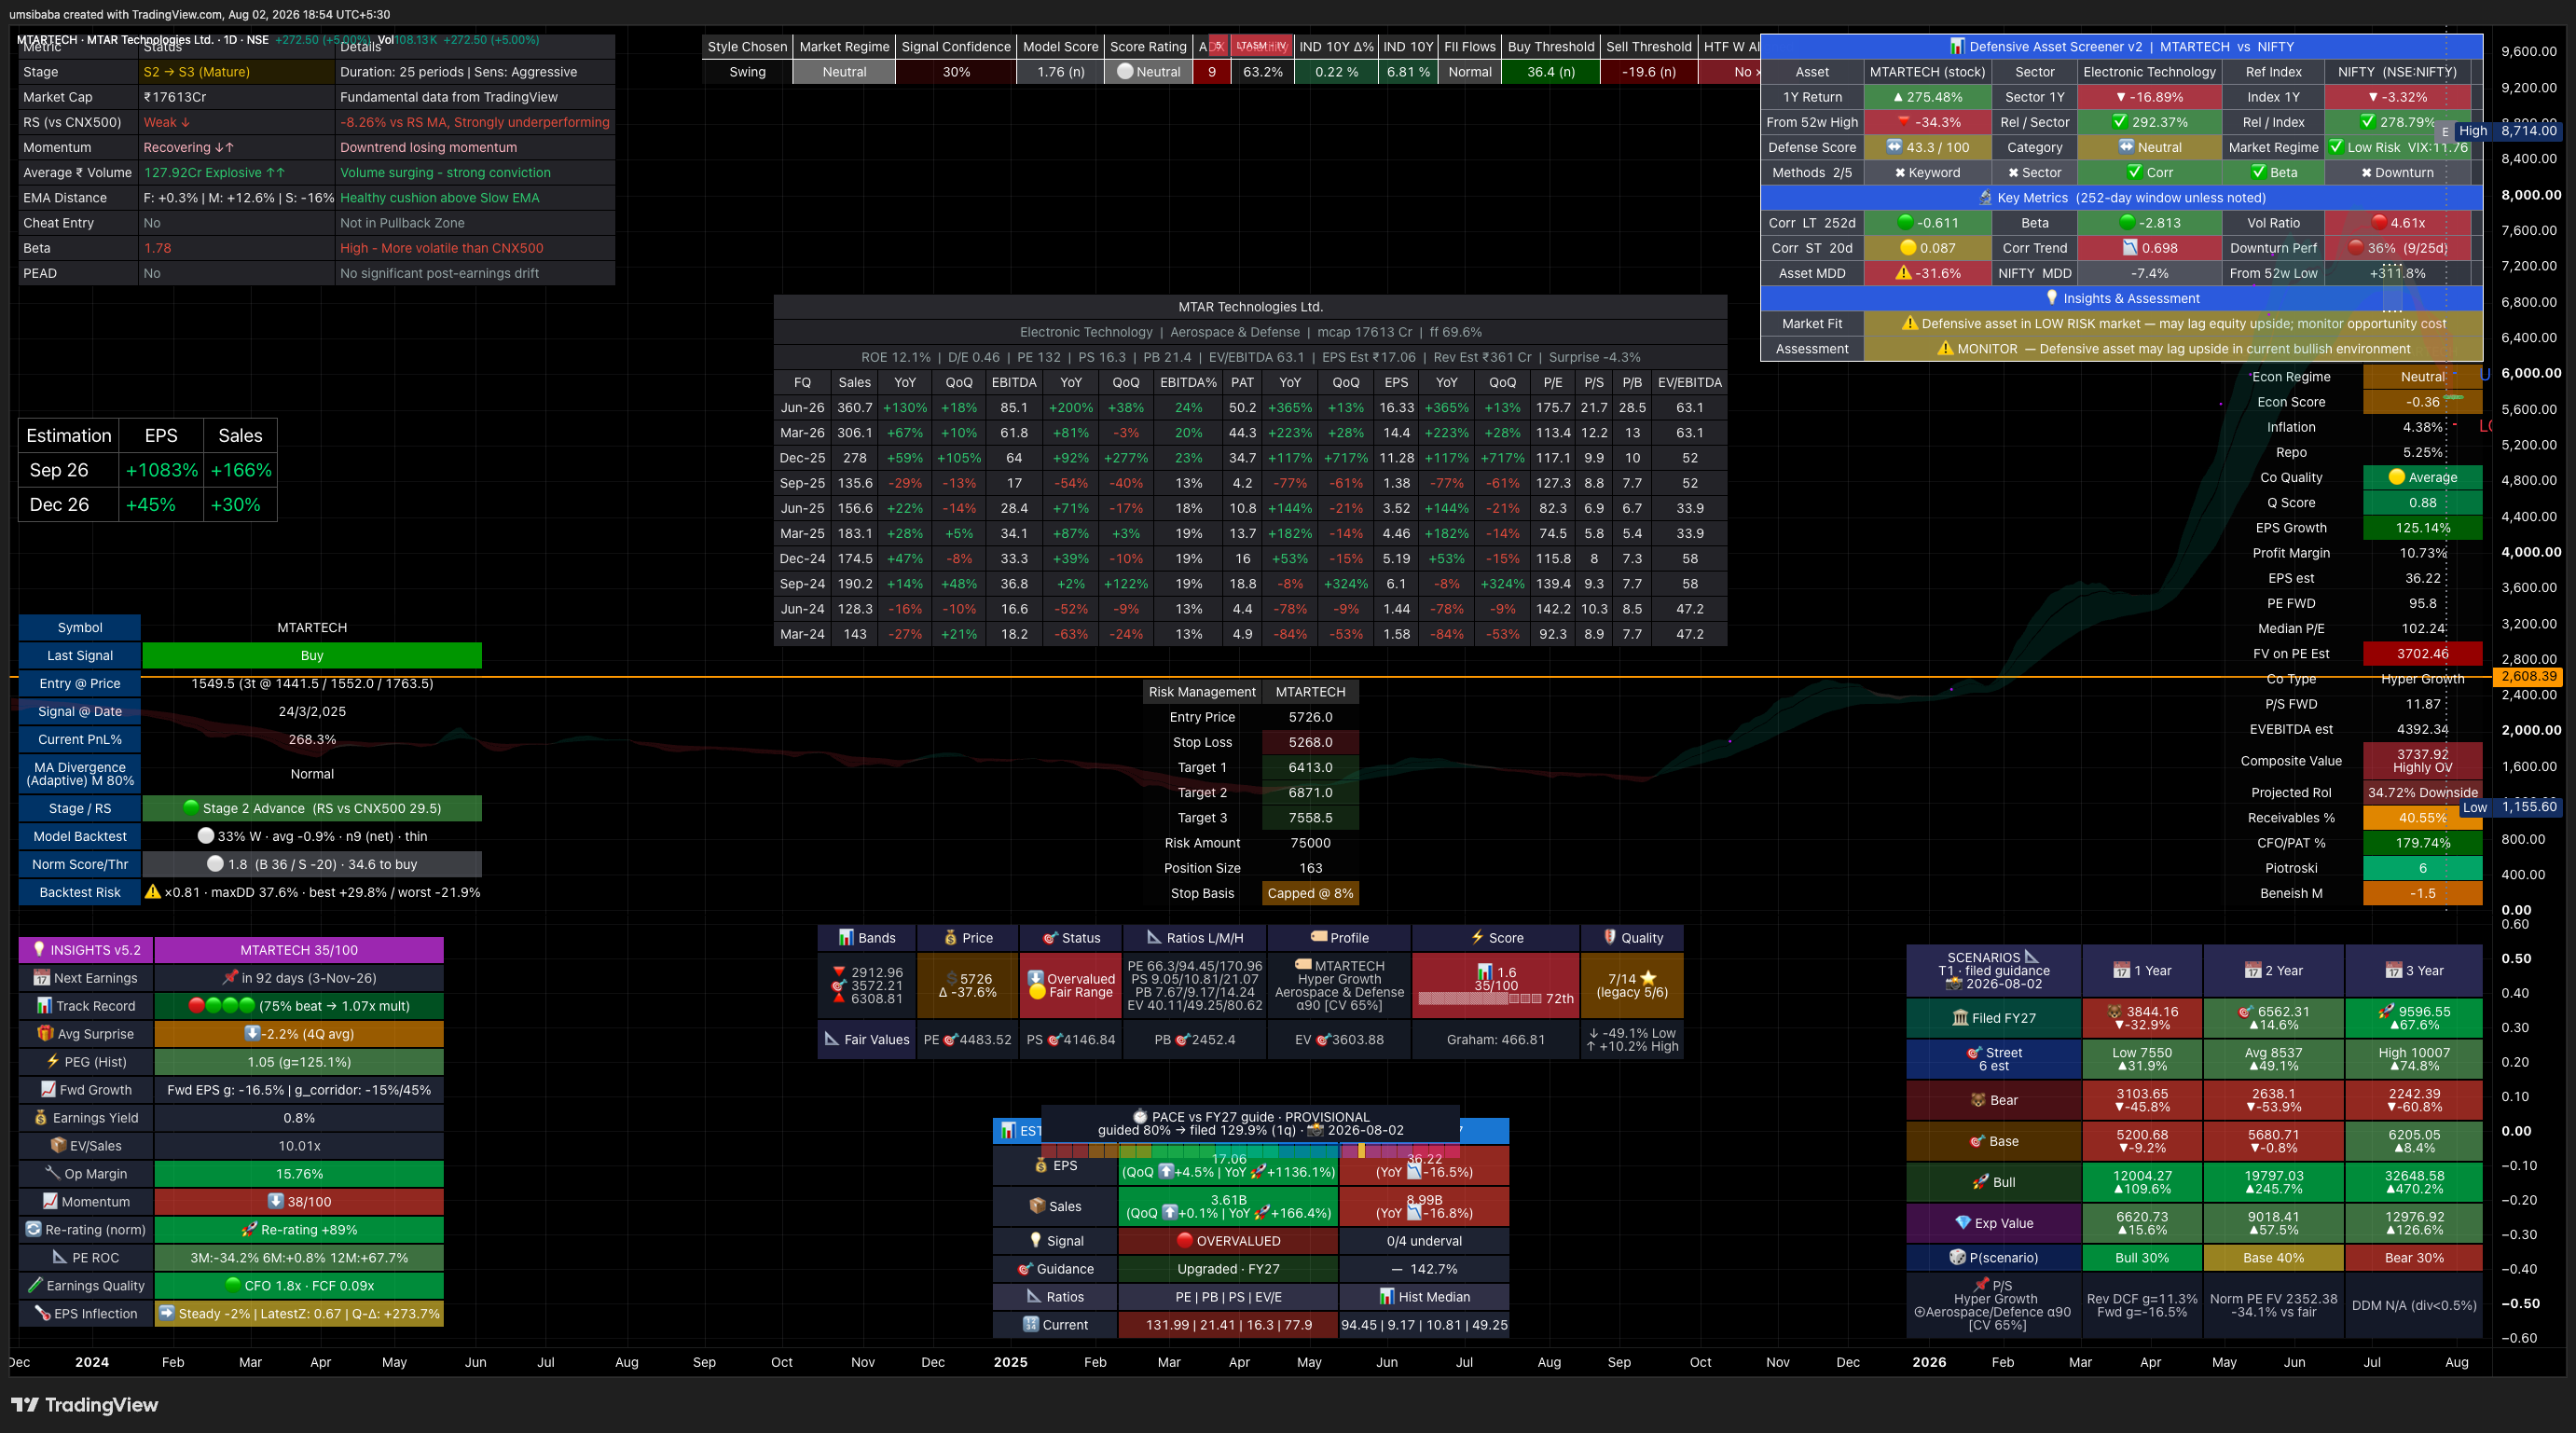Click the lightning icon beside PEG (Hist)

[x=53, y=1062]
